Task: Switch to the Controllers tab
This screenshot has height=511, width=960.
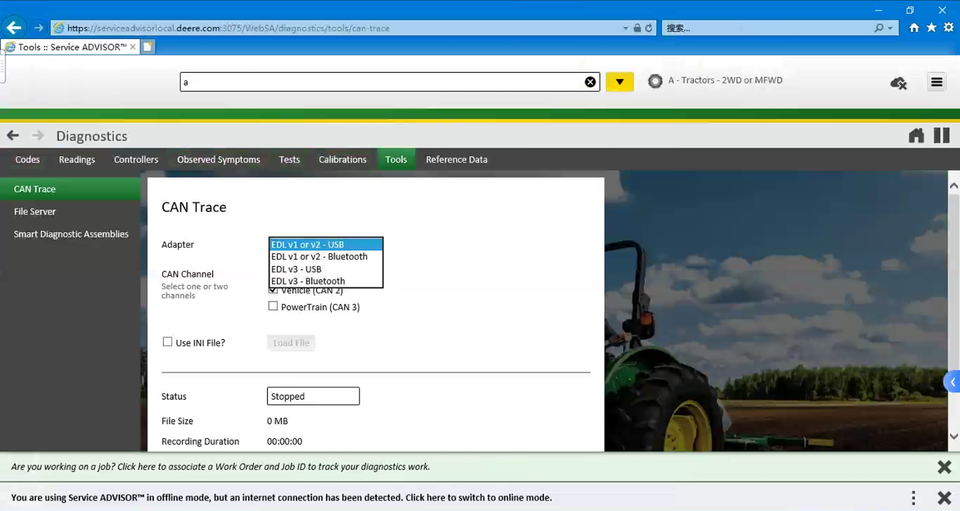Action: [136, 159]
